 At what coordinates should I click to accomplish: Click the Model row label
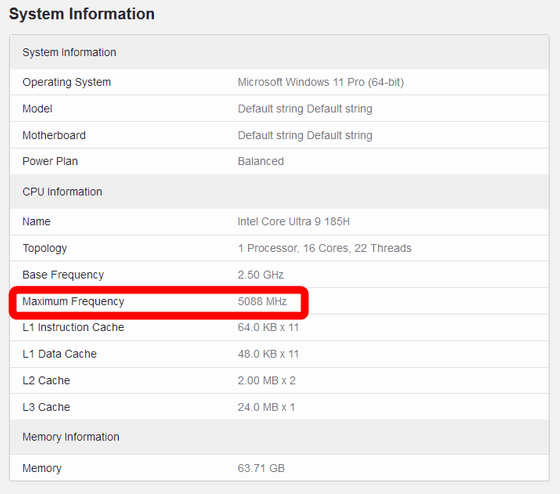point(37,109)
